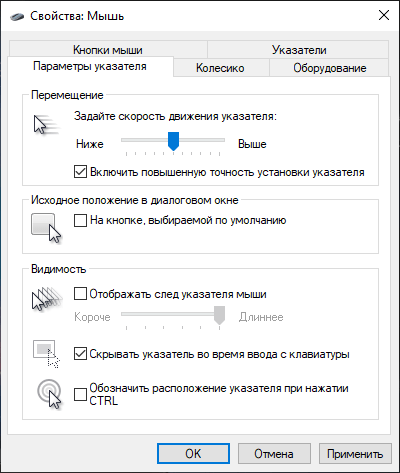Switch to the Оборудование tab
400x473 pixels.
pos(329,68)
